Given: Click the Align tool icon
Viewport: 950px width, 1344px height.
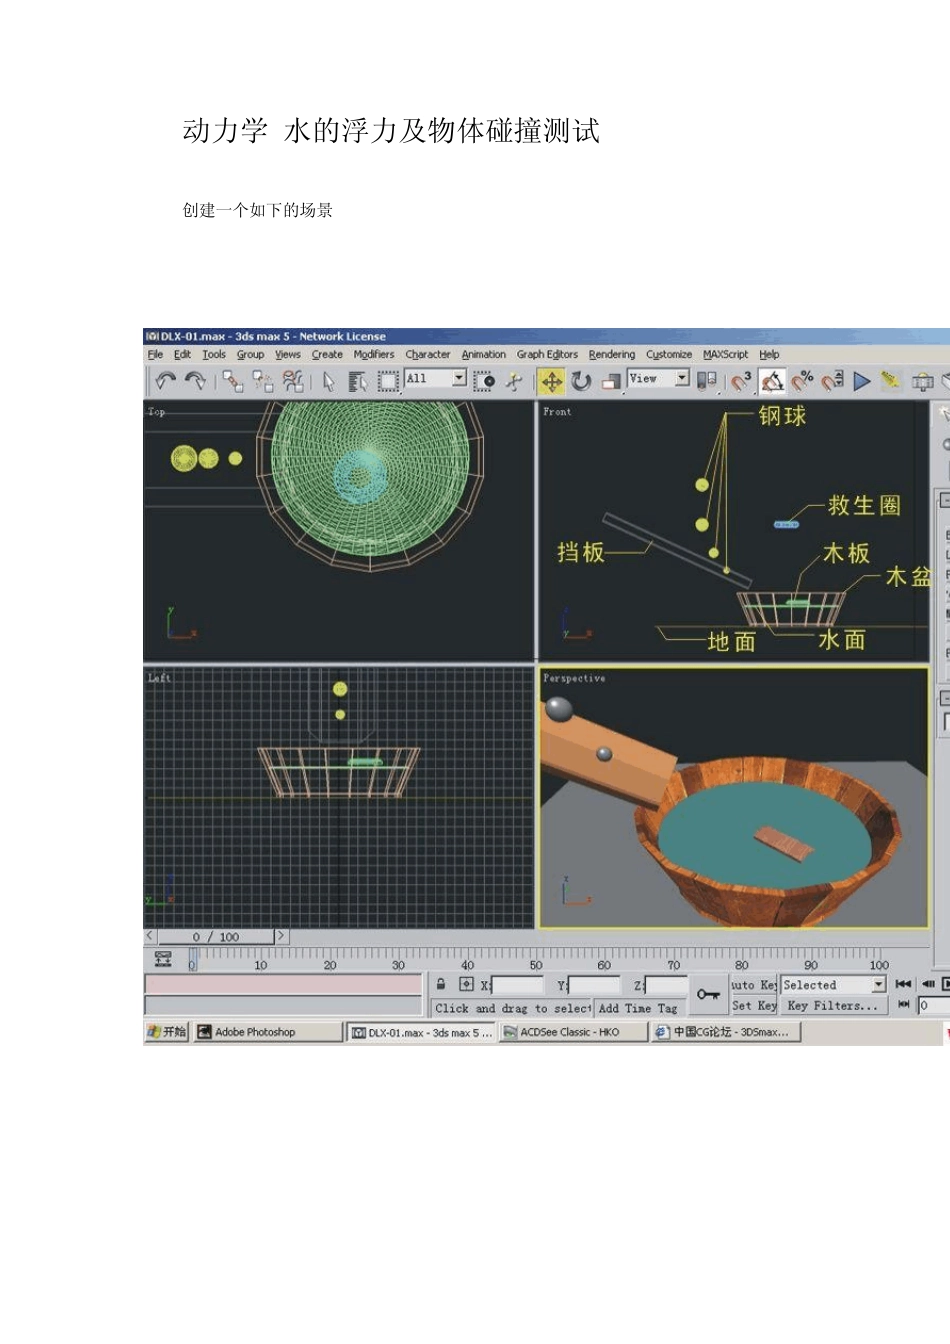Looking at the screenshot, I should click(922, 381).
